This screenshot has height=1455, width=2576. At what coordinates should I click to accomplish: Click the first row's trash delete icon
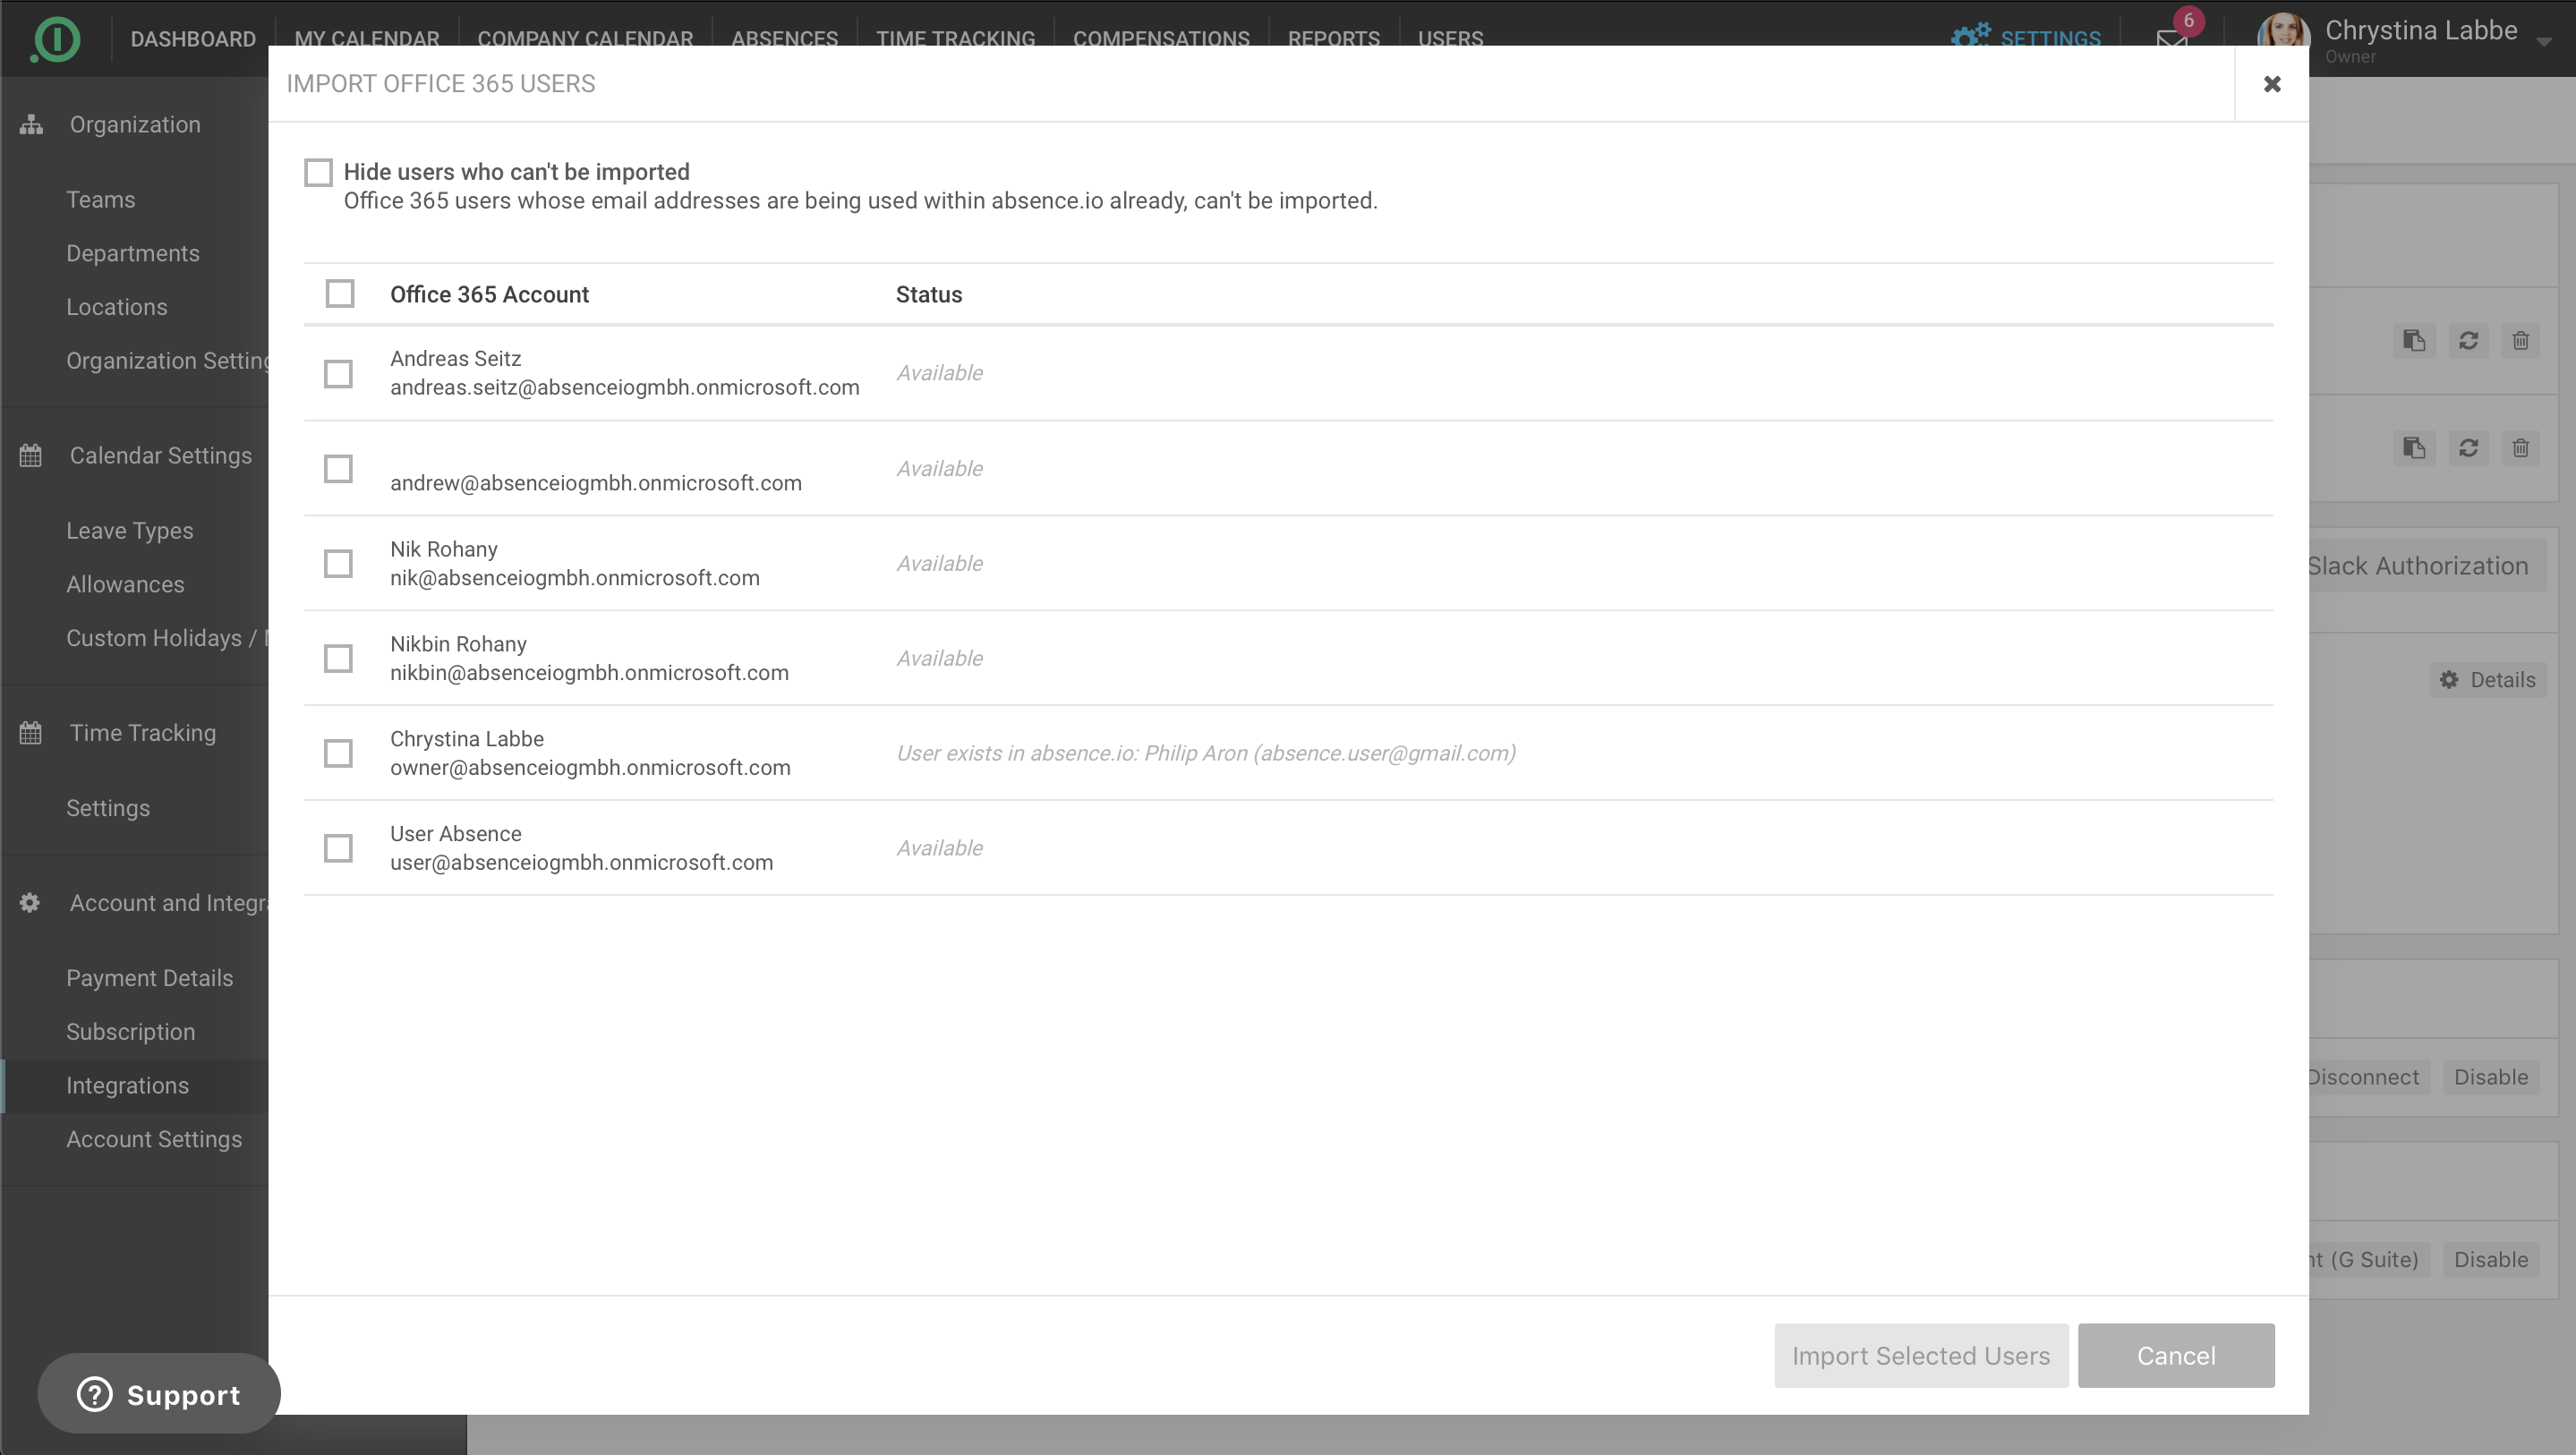(2520, 341)
